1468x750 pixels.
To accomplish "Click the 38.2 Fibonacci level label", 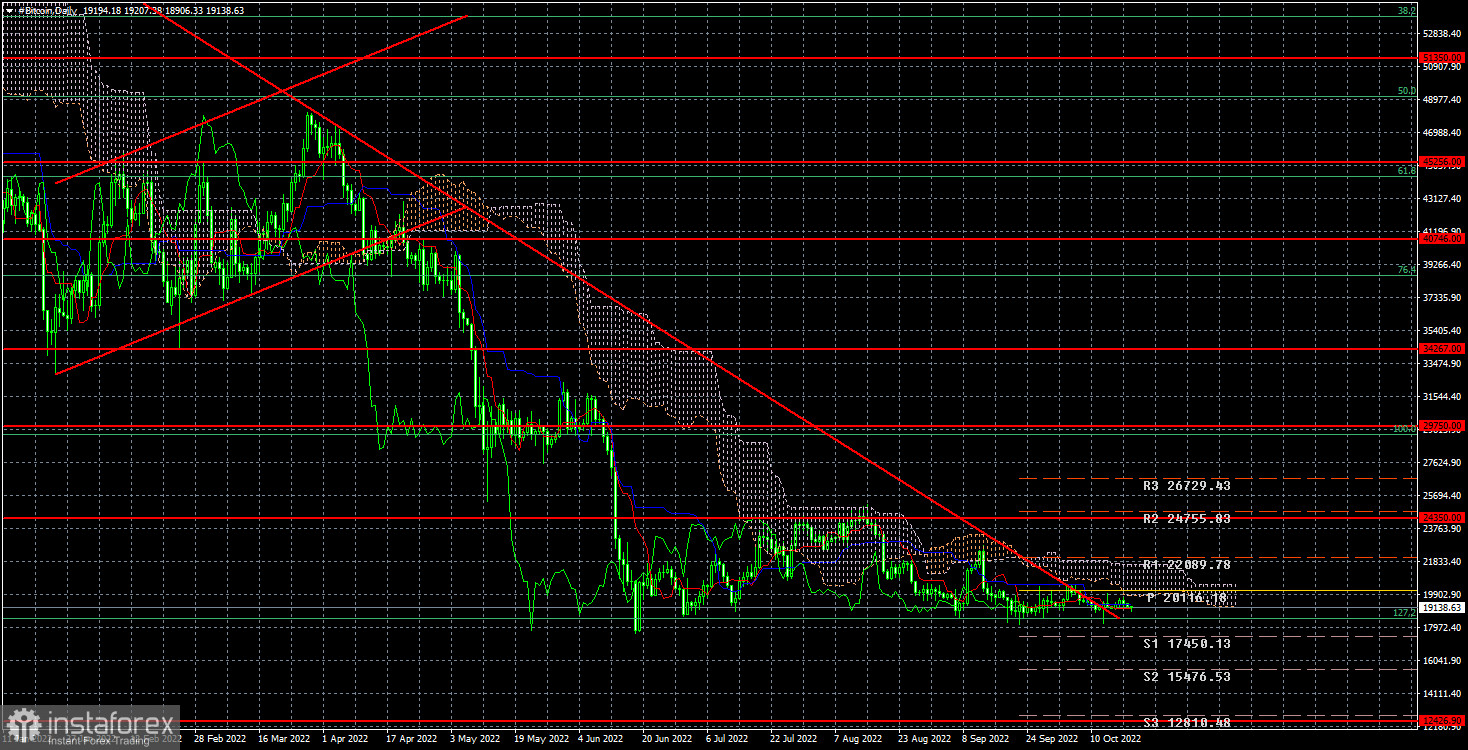I will 1407,10.
